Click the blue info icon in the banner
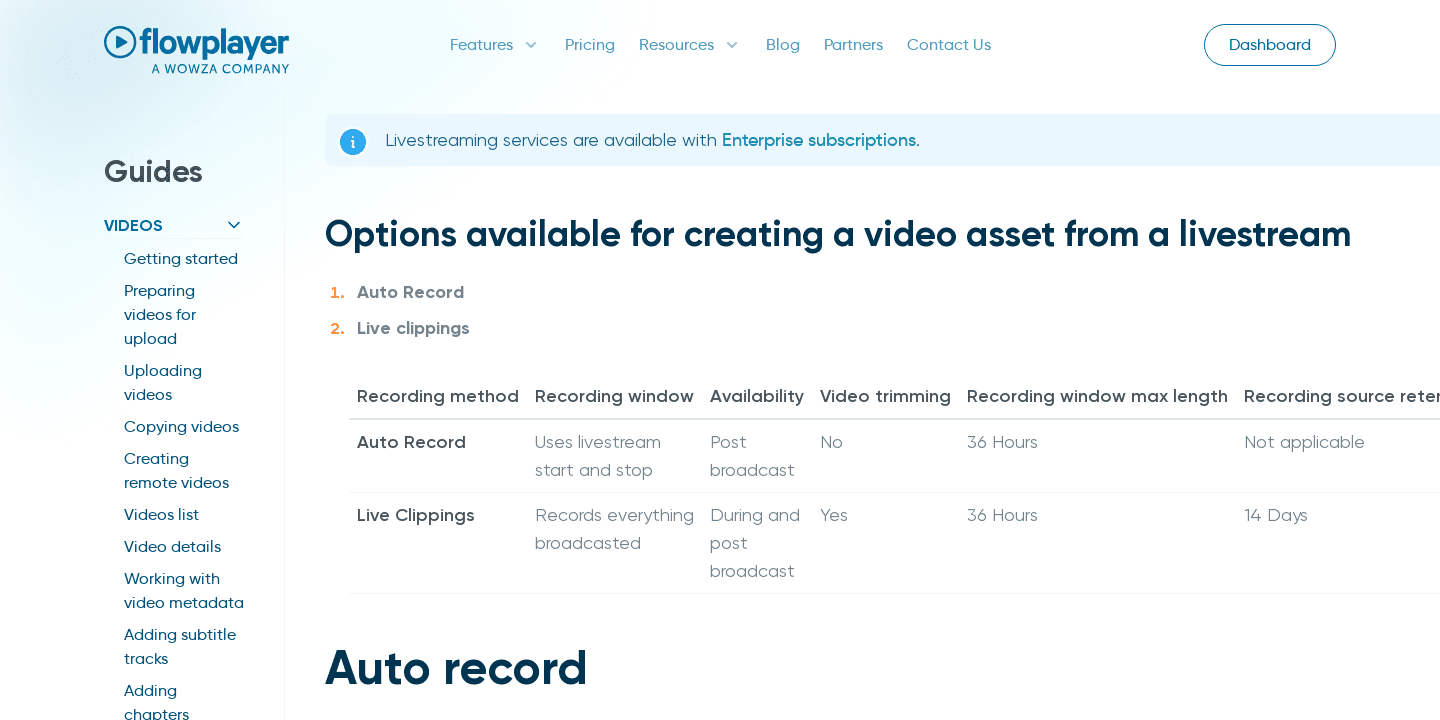The width and height of the screenshot is (1440, 720). (353, 142)
